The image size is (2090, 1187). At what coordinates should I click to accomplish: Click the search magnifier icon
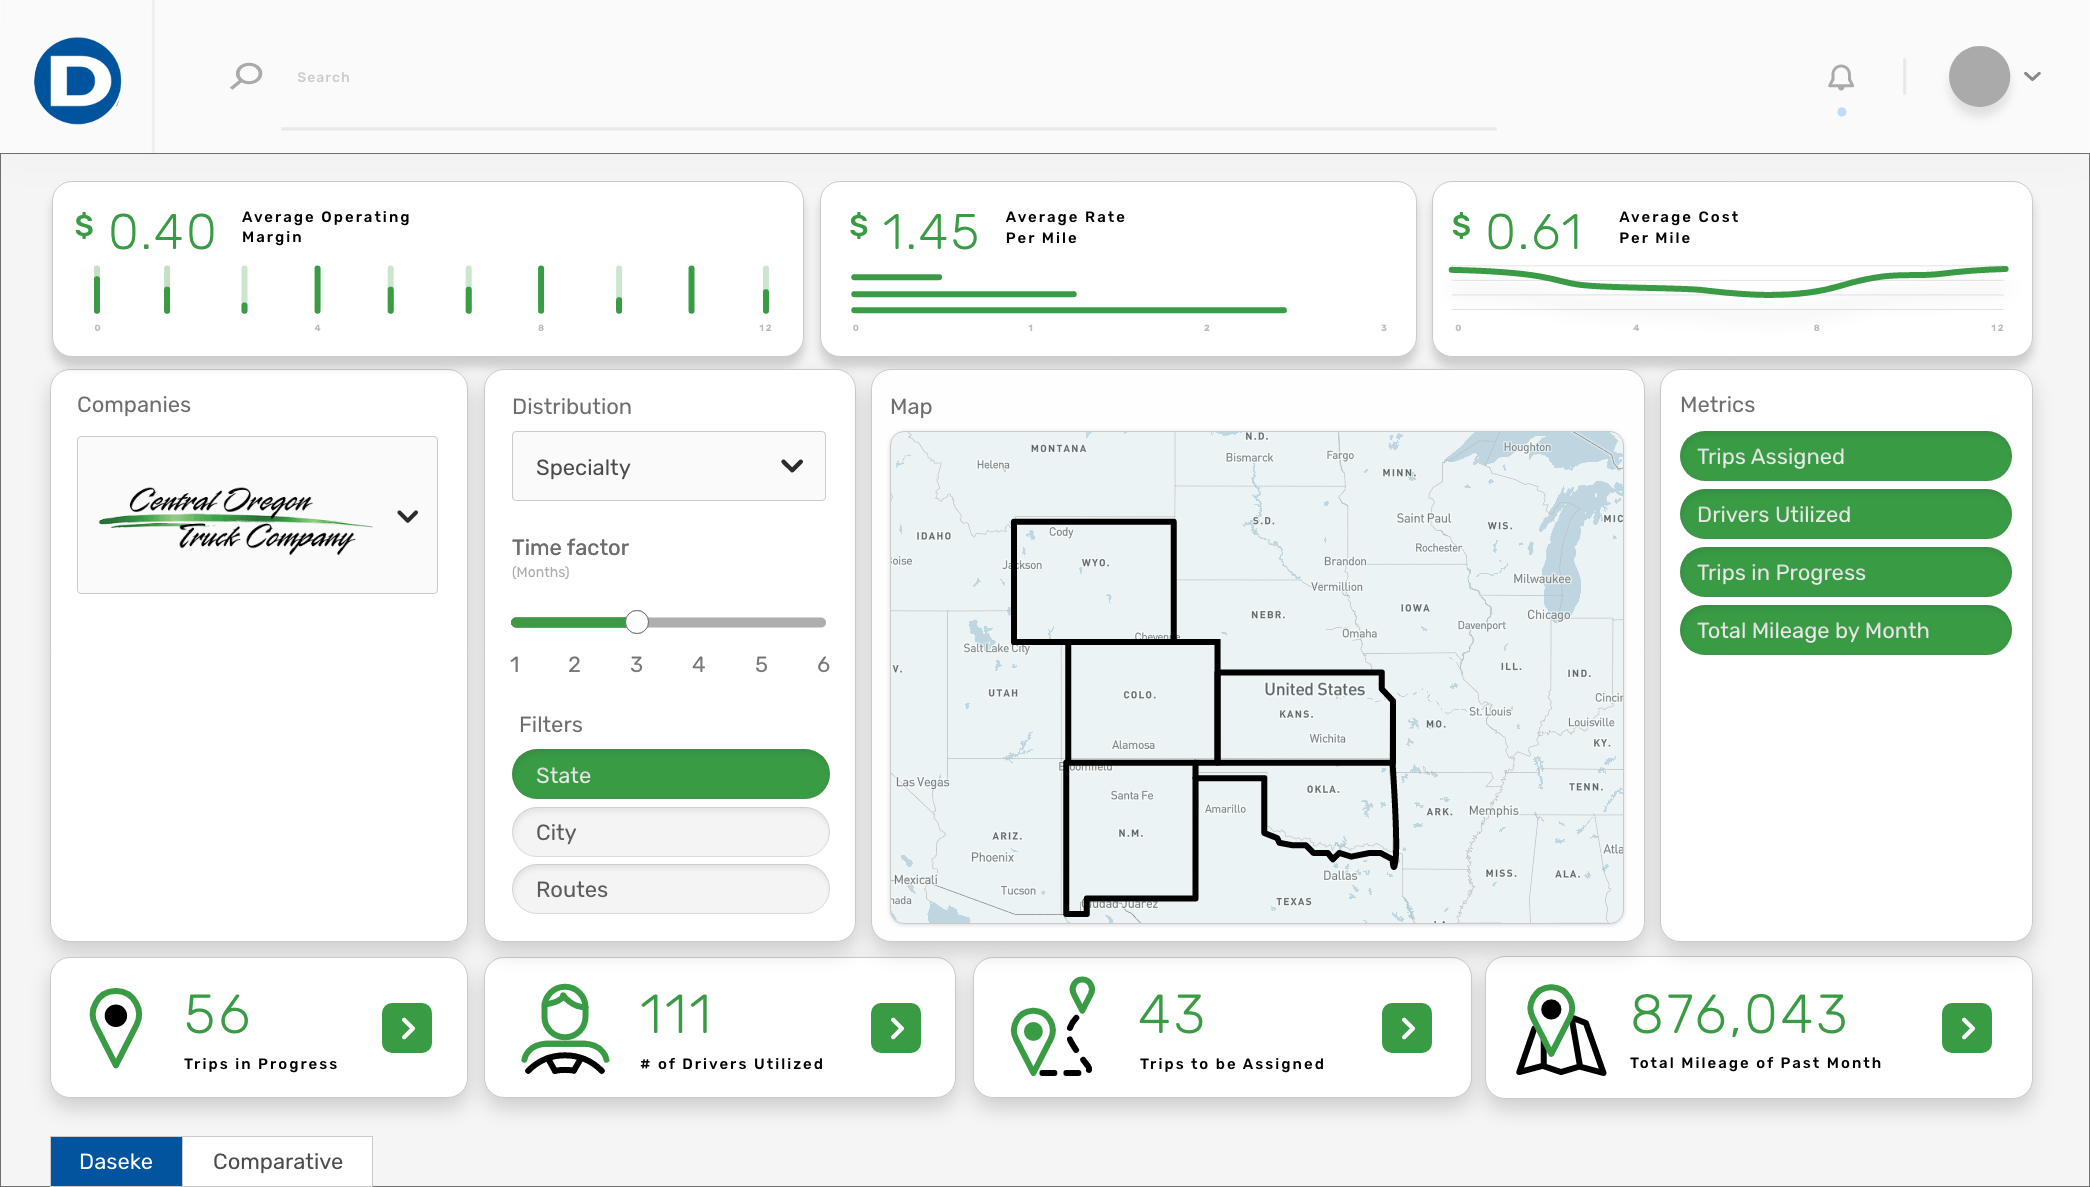point(246,76)
